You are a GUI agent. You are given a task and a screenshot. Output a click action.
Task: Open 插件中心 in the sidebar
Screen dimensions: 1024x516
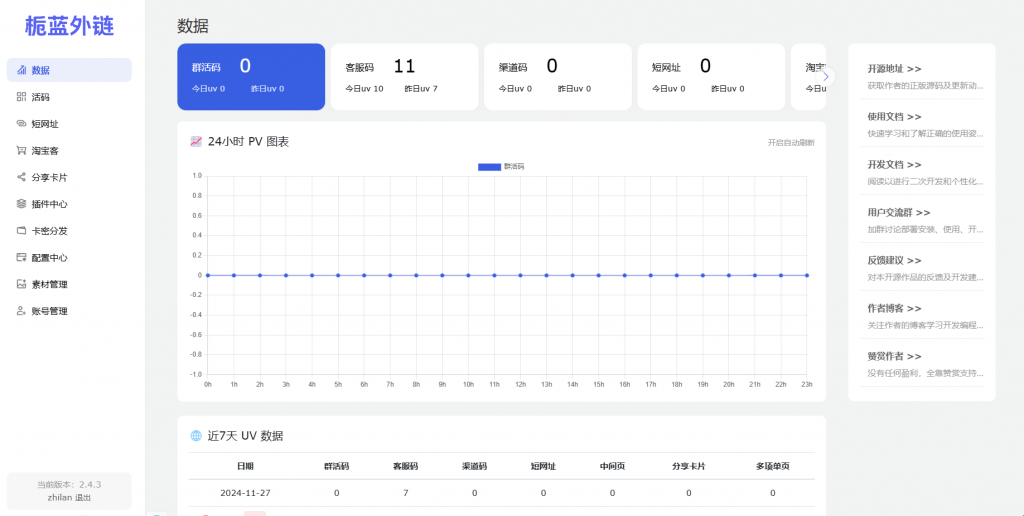pyautogui.click(x=69, y=204)
